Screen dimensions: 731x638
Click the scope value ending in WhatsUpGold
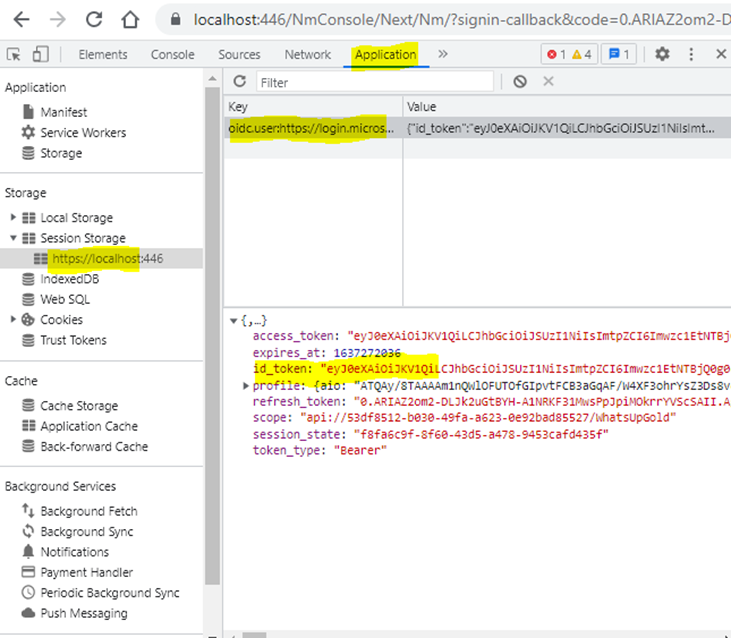tap(488, 418)
